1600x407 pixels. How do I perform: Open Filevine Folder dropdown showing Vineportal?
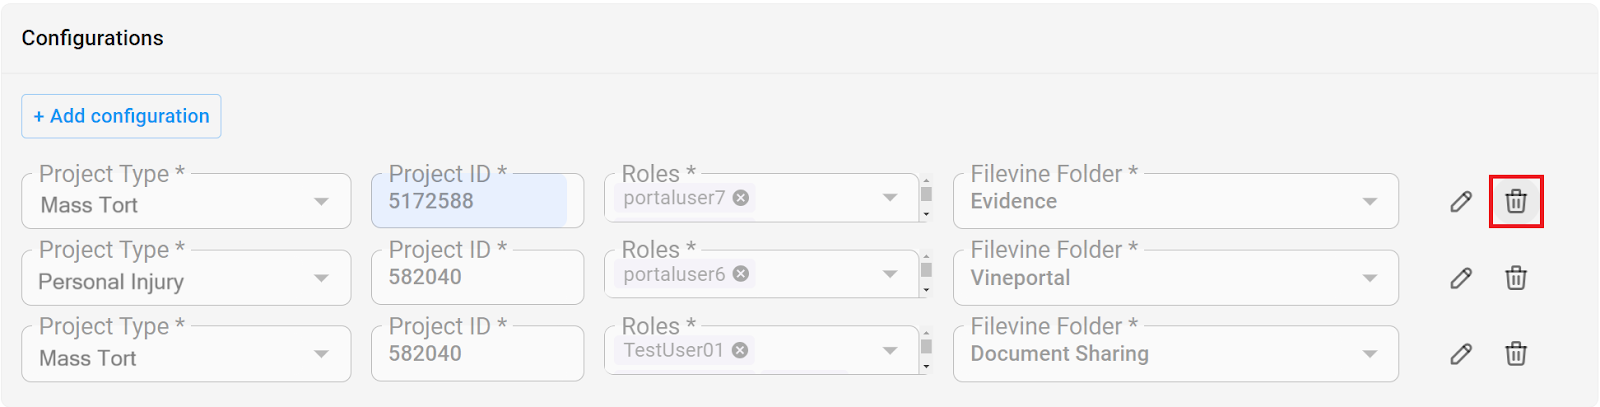click(x=1175, y=278)
